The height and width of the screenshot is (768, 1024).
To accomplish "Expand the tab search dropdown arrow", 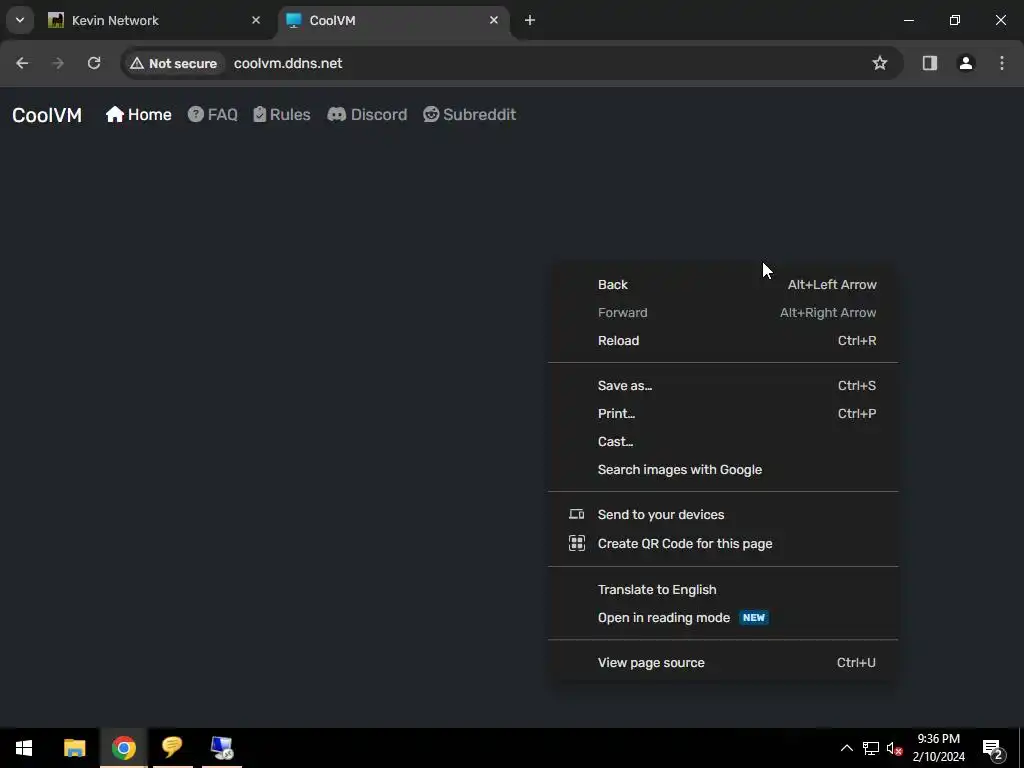I will [20, 20].
